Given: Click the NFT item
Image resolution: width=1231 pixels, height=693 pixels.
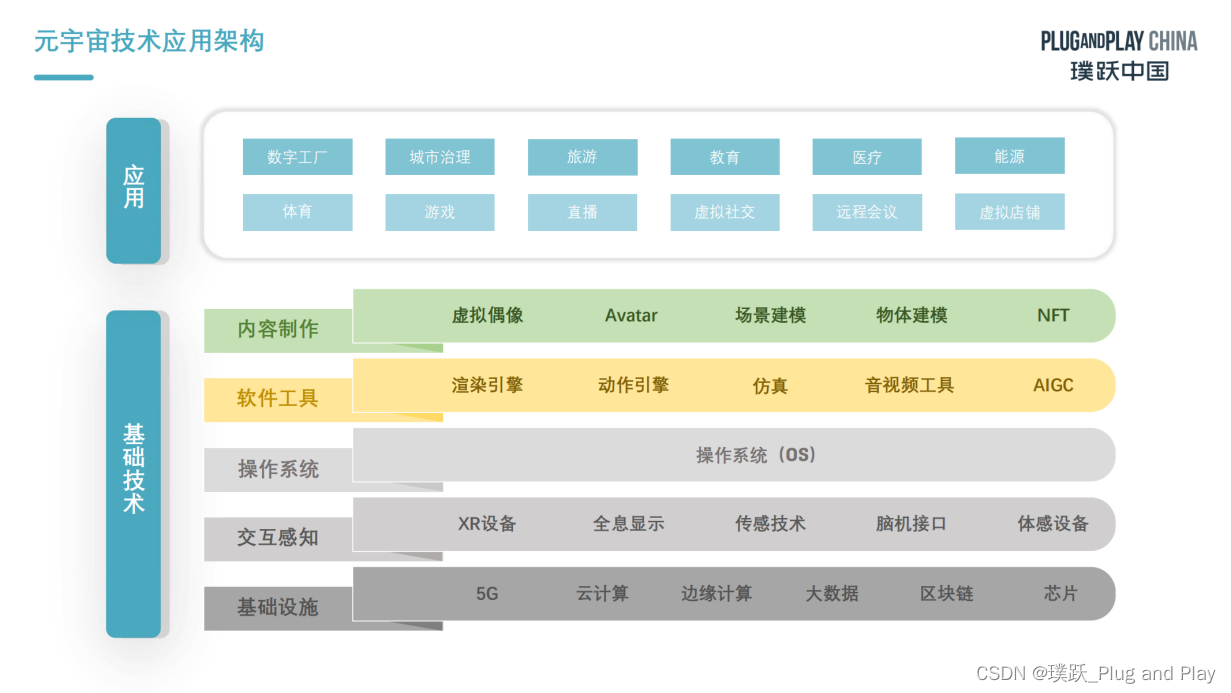Looking at the screenshot, I should click(x=1053, y=316).
